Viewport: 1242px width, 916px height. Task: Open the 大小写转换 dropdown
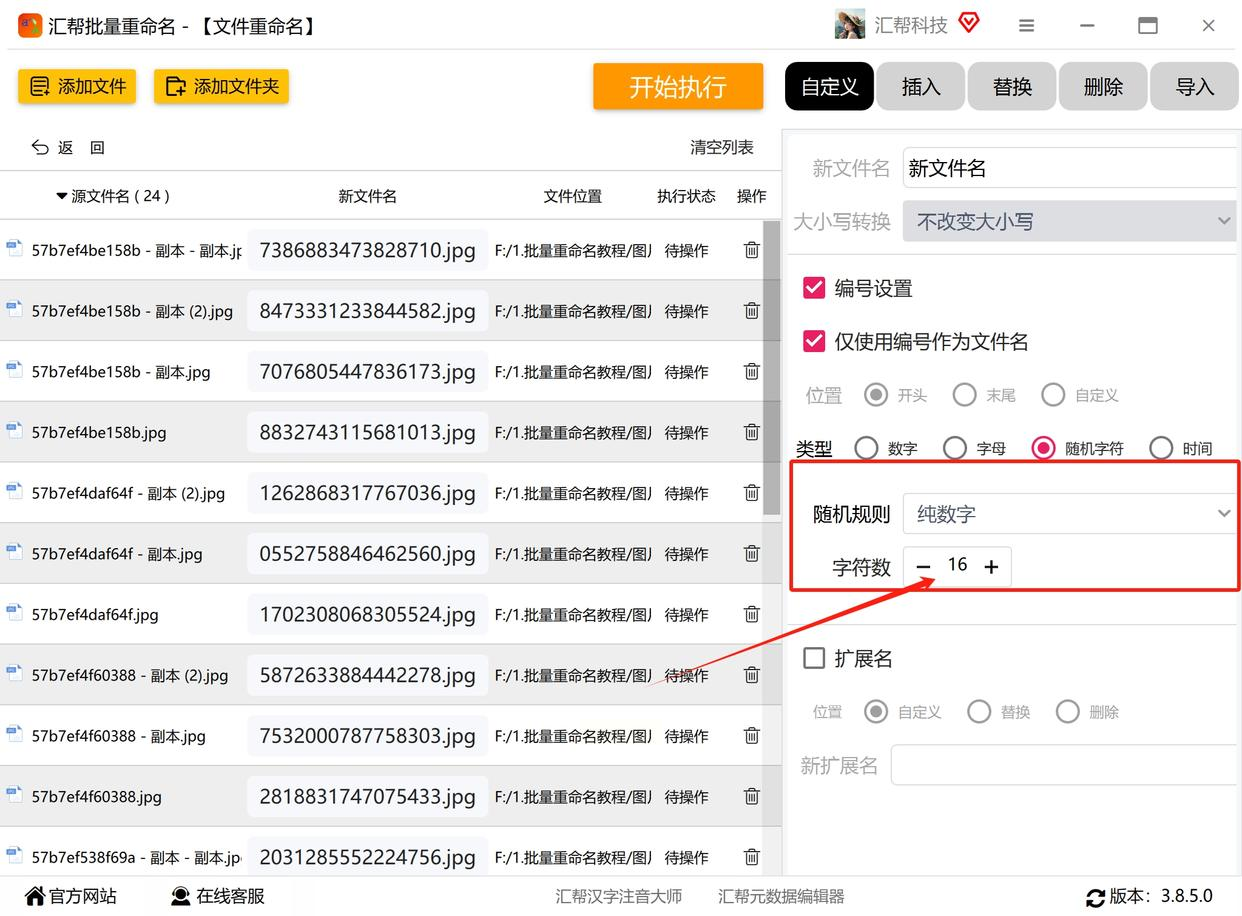(x=1068, y=221)
